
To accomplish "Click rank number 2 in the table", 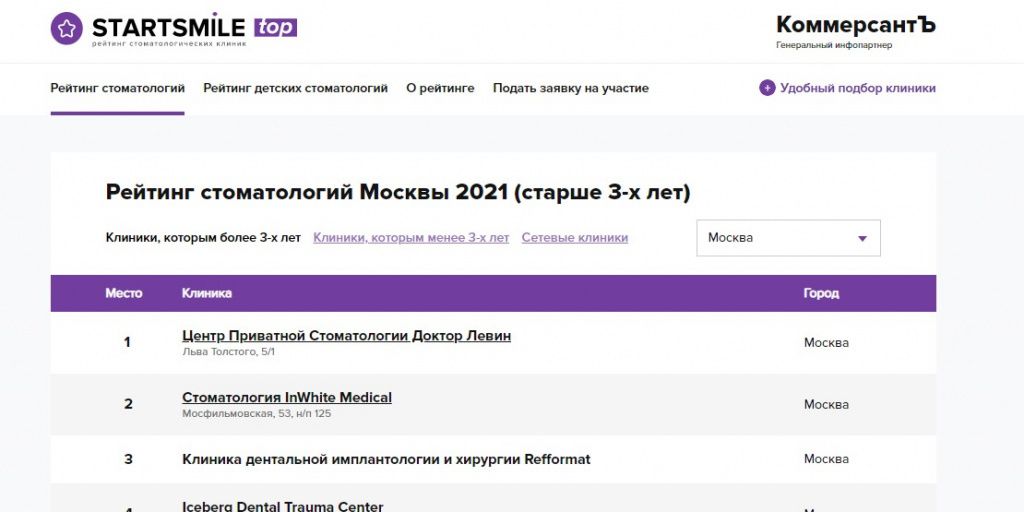I will tap(128, 404).
